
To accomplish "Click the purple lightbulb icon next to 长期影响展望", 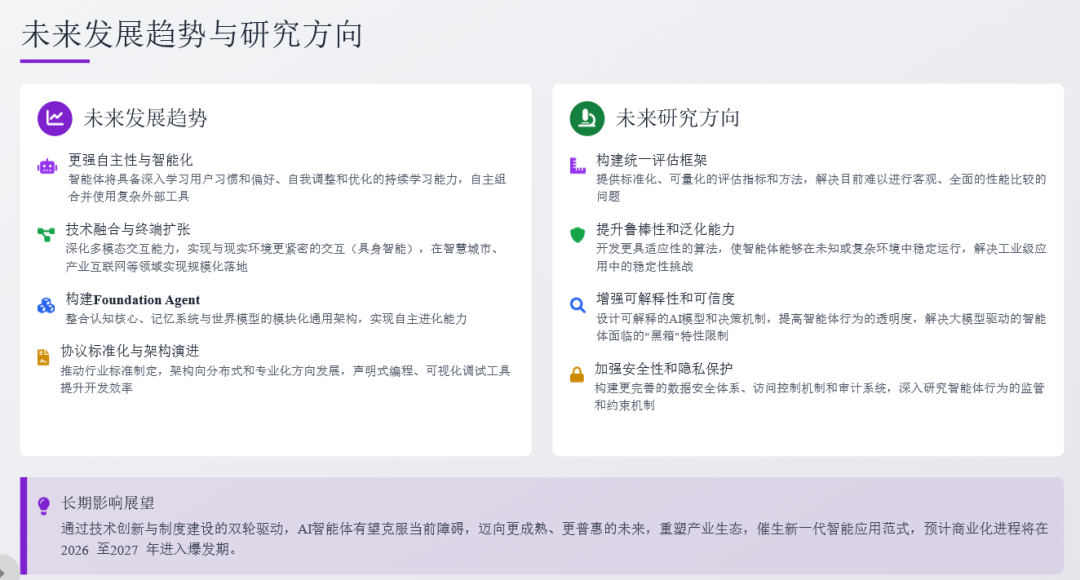I will pos(43,506).
